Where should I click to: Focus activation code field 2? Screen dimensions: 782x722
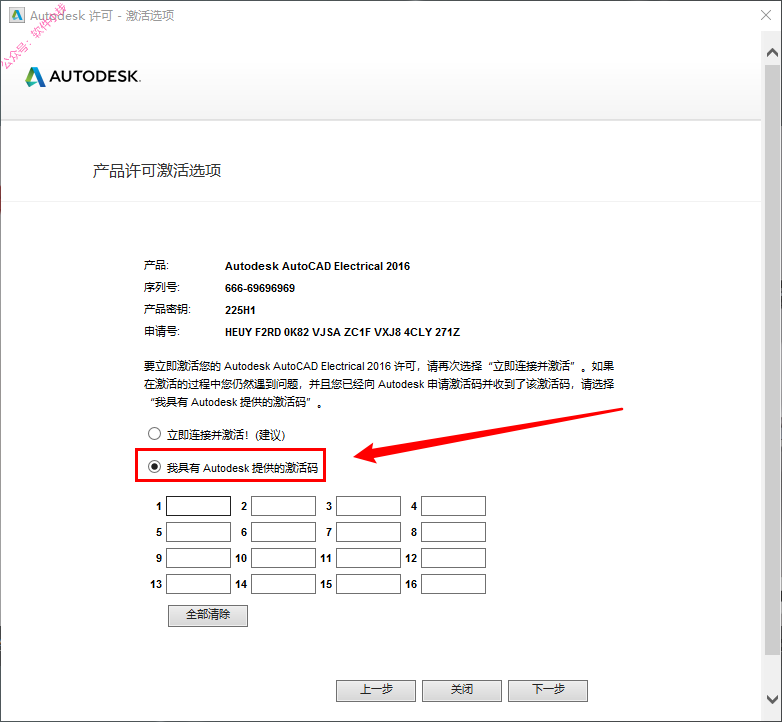point(283,506)
